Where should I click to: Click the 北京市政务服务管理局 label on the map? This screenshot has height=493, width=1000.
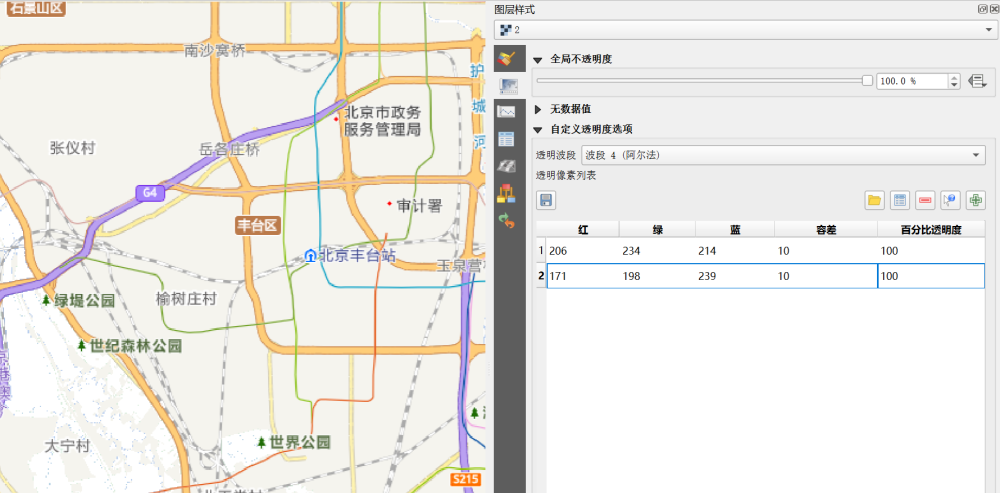click(x=383, y=121)
